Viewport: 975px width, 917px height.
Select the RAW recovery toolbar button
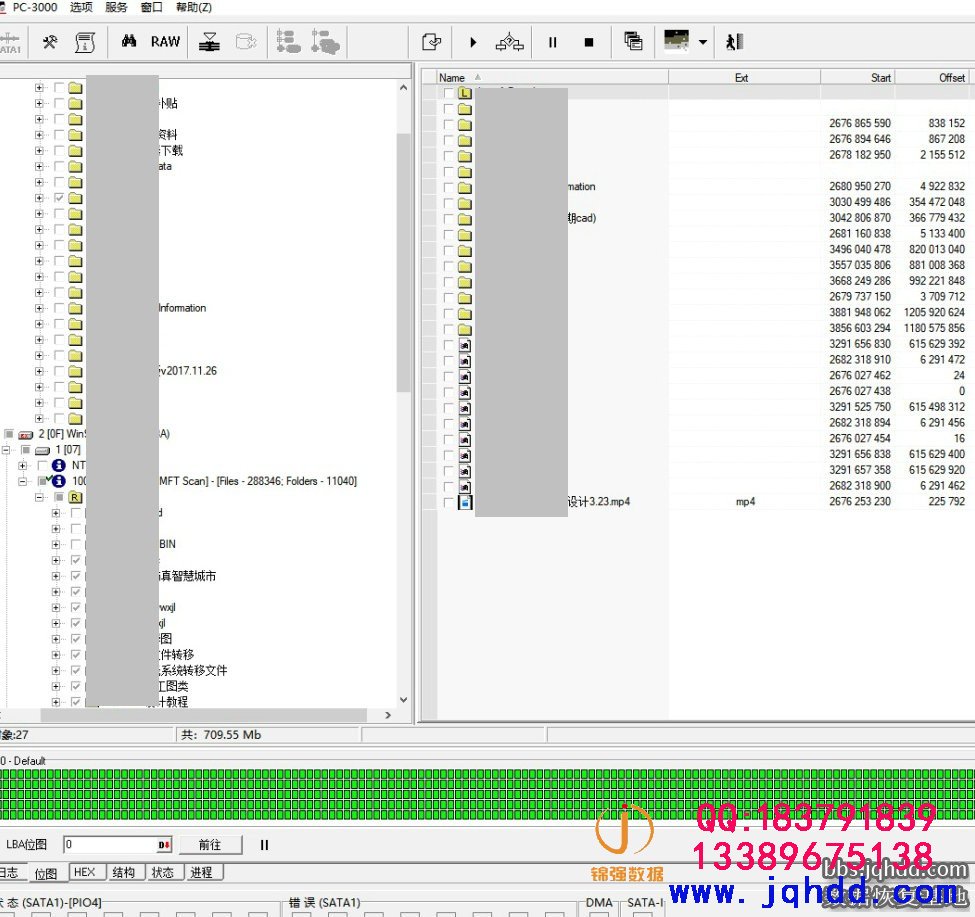pos(165,42)
